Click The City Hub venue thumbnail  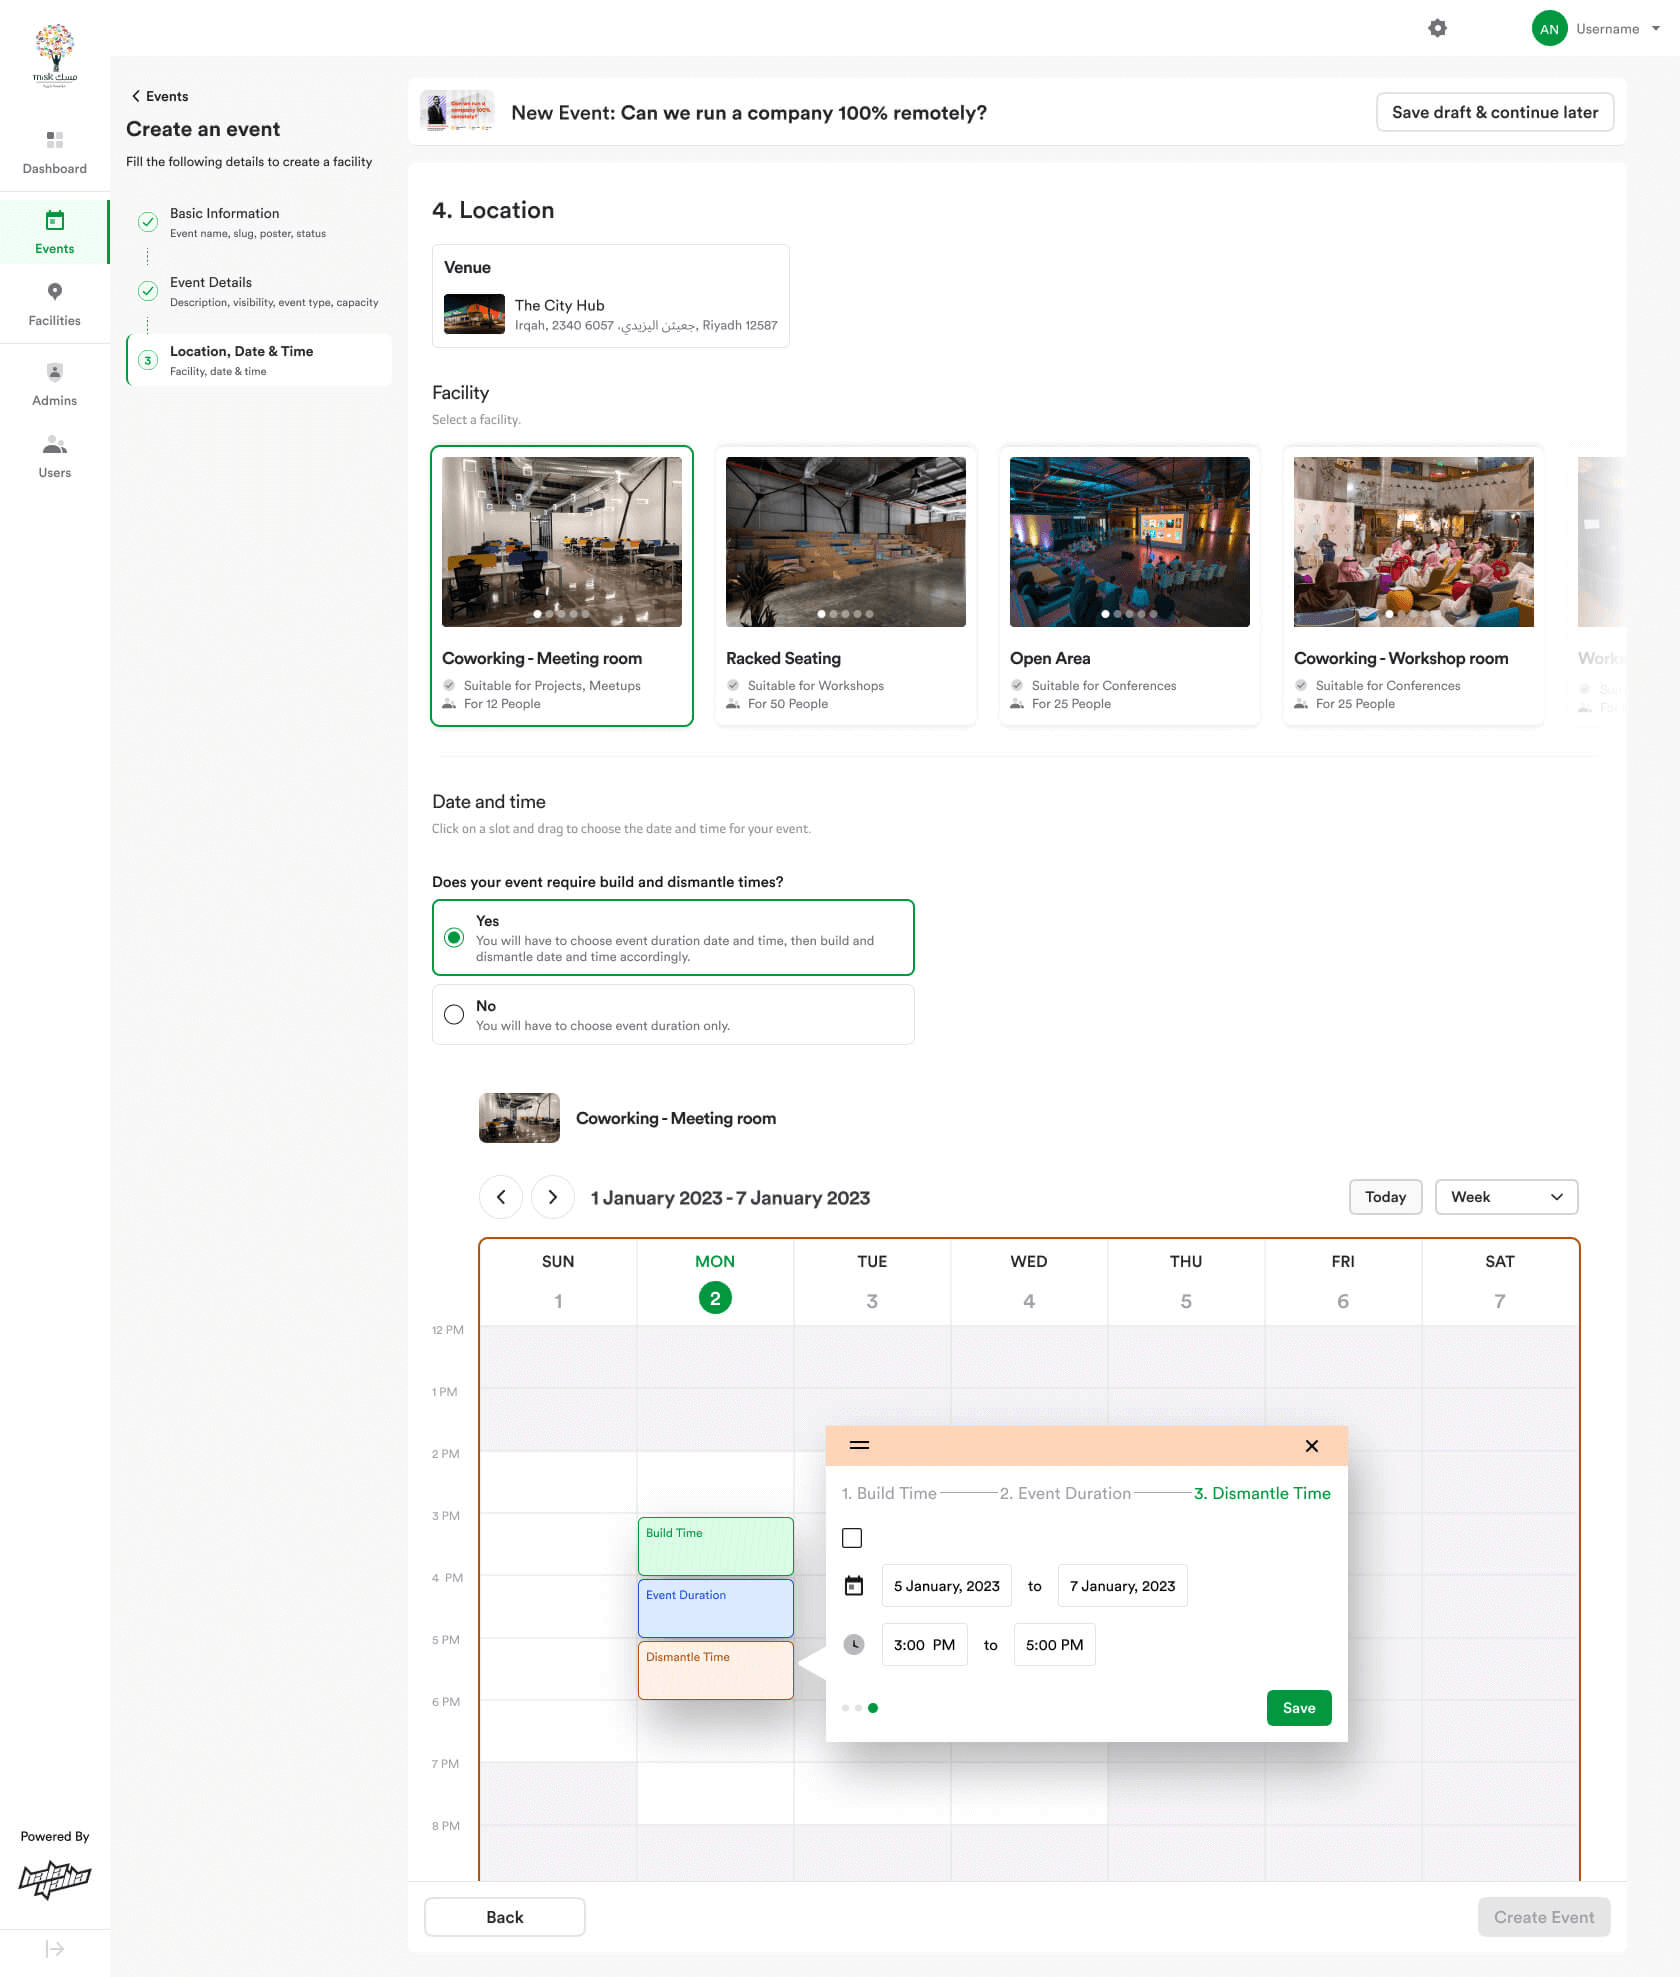[474, 314]
